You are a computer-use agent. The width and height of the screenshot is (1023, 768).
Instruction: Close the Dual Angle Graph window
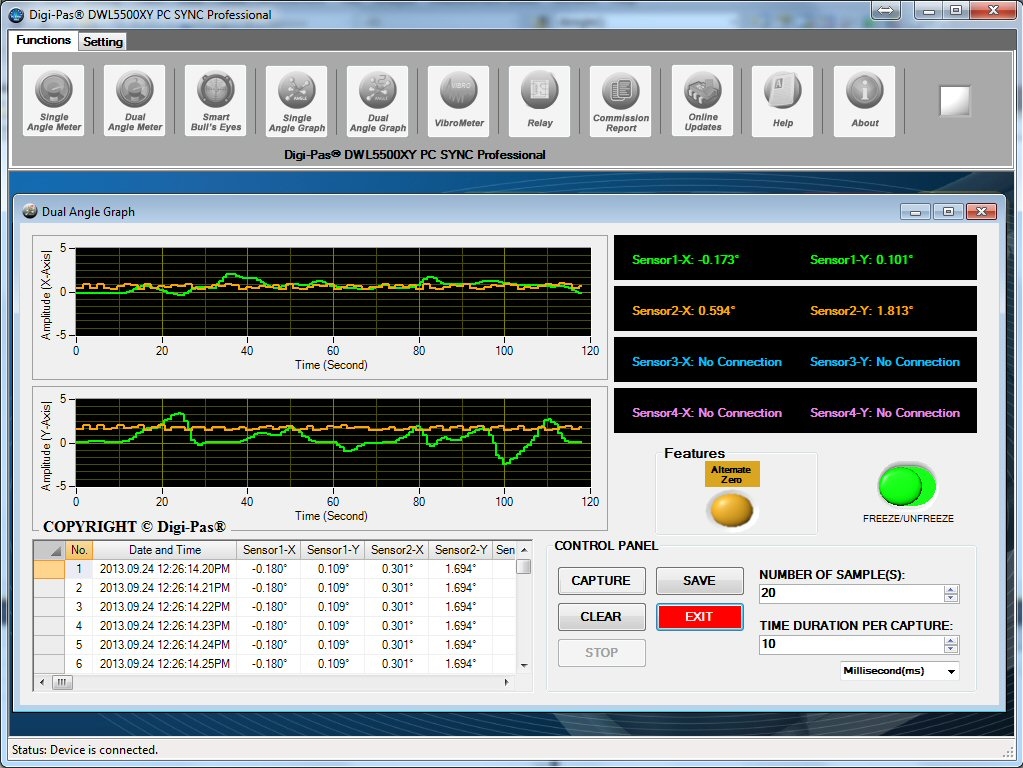click(x=981, y=211)
